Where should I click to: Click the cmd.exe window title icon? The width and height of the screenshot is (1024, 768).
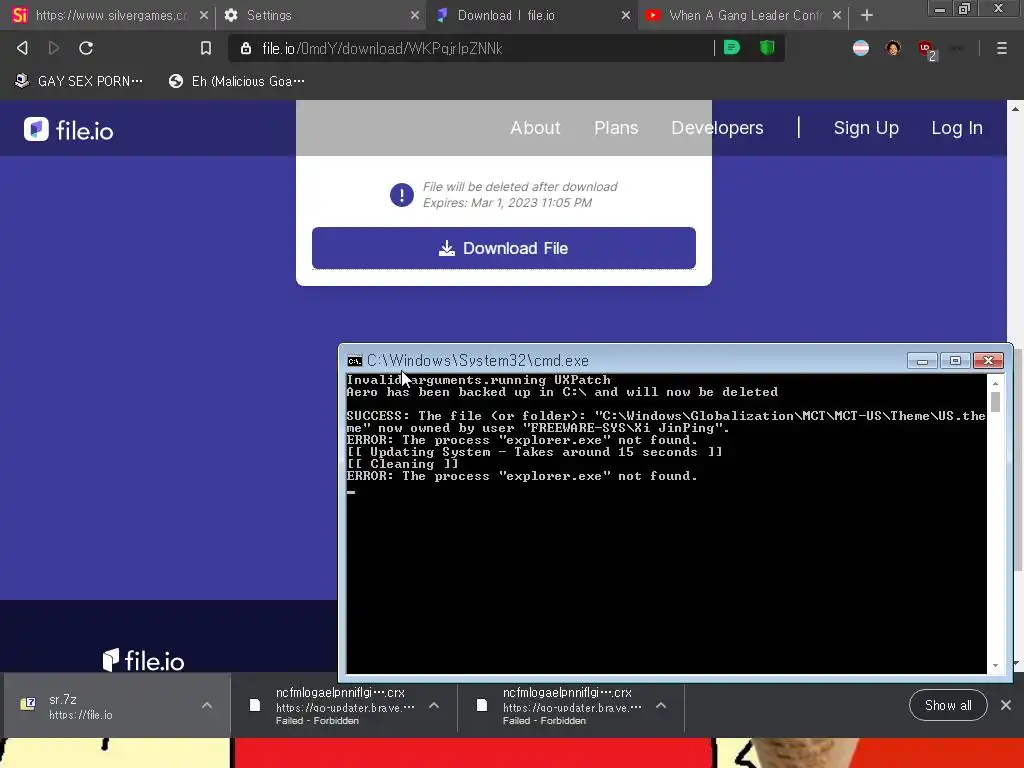(355, 360)
